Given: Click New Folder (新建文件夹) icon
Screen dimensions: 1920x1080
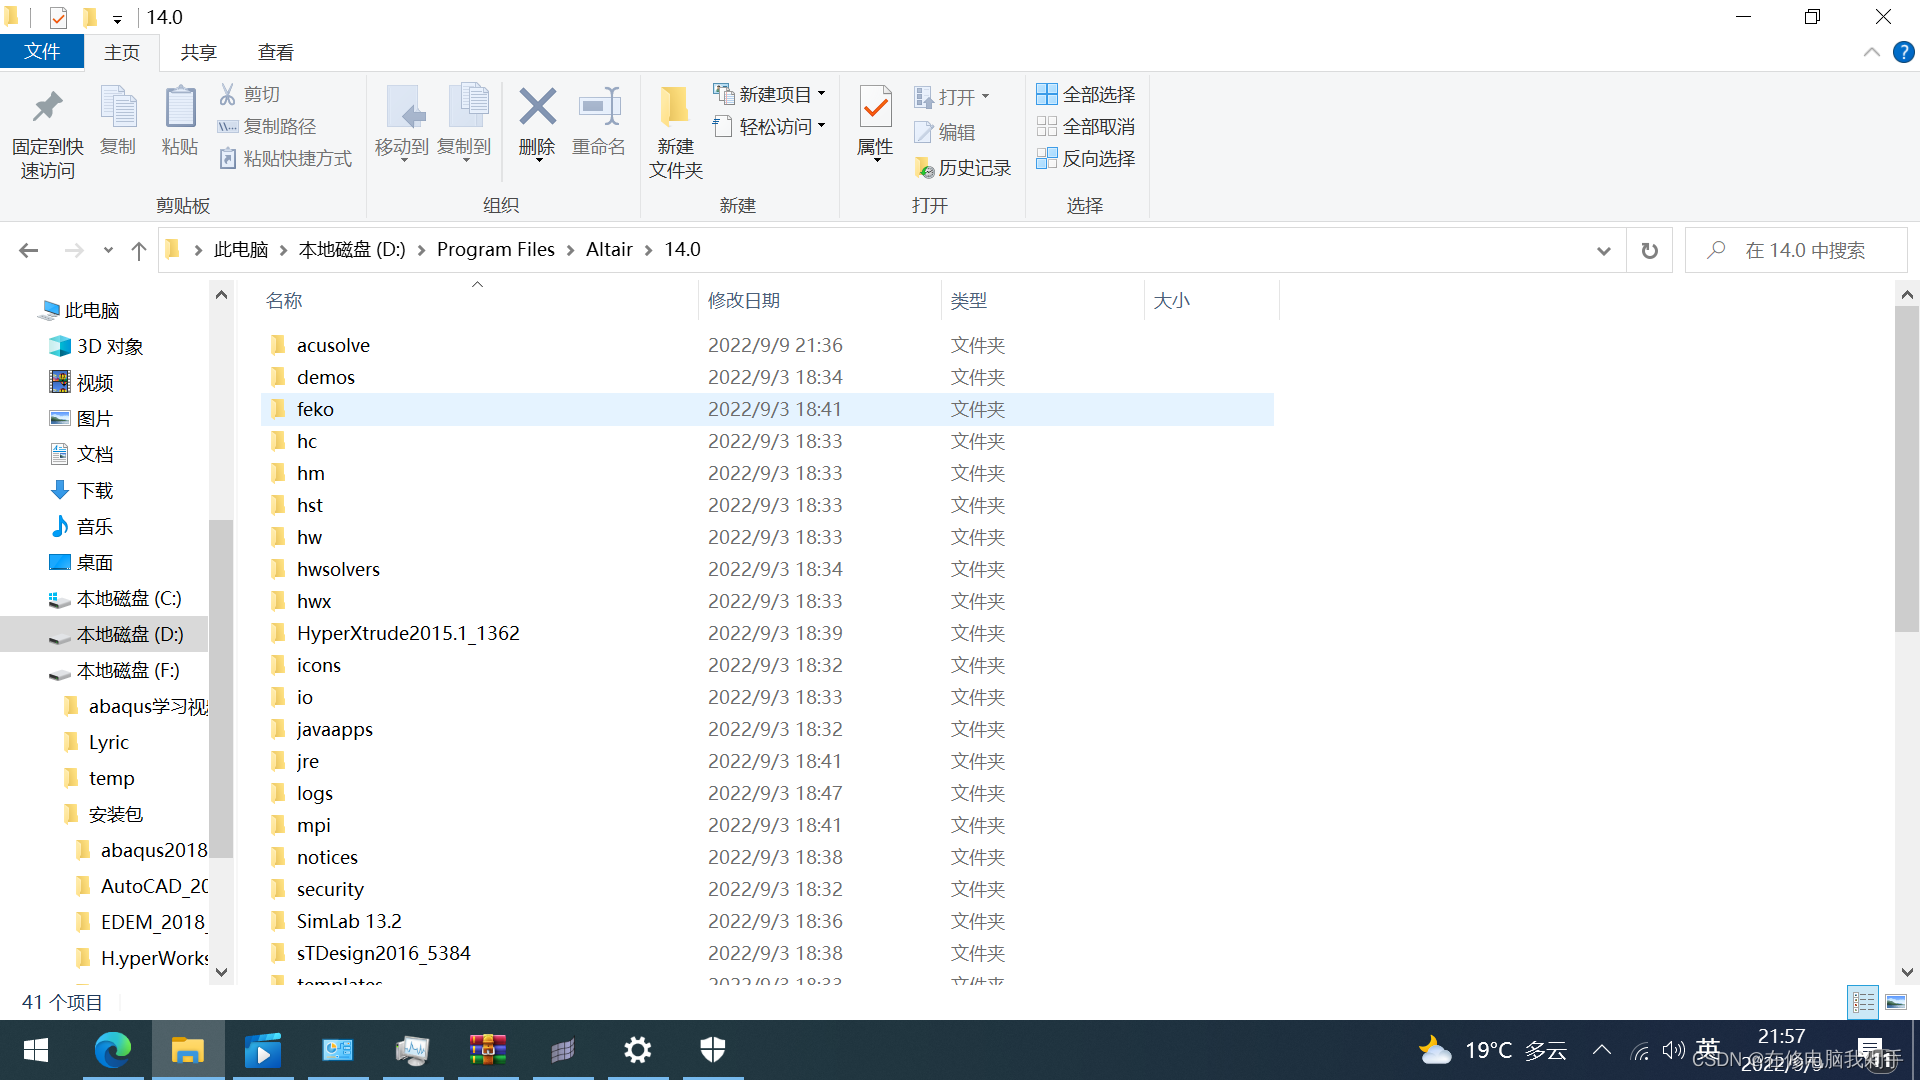Looking at the screenshot, I should coord(675,108).
